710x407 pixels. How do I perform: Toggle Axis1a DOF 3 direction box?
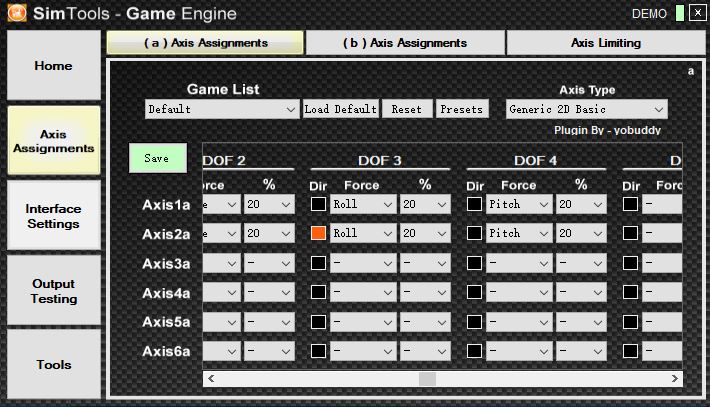pos(318,204)
